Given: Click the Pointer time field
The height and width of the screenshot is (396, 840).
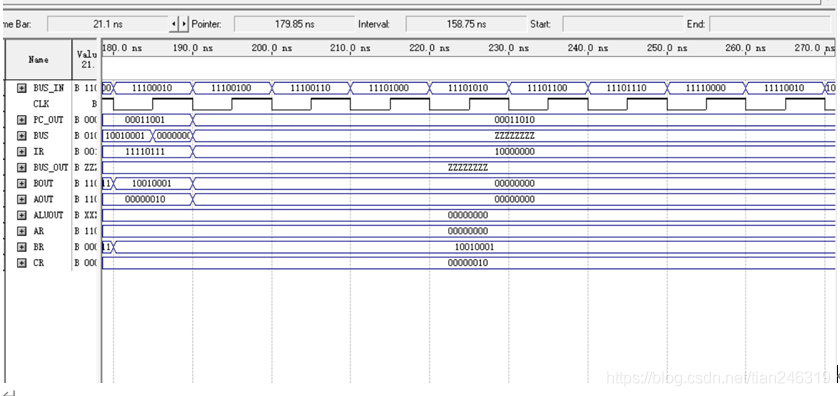Looking at the screenshot, I should click(294, 24).
